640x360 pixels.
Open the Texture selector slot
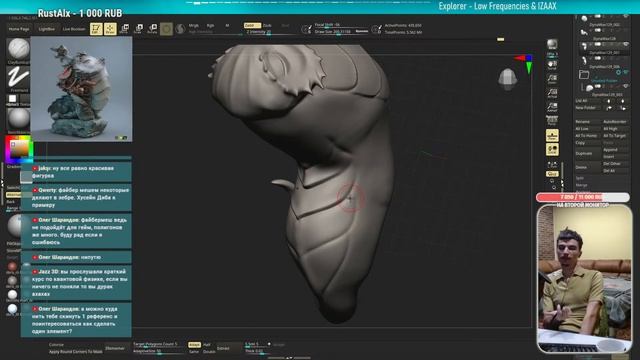25,99
